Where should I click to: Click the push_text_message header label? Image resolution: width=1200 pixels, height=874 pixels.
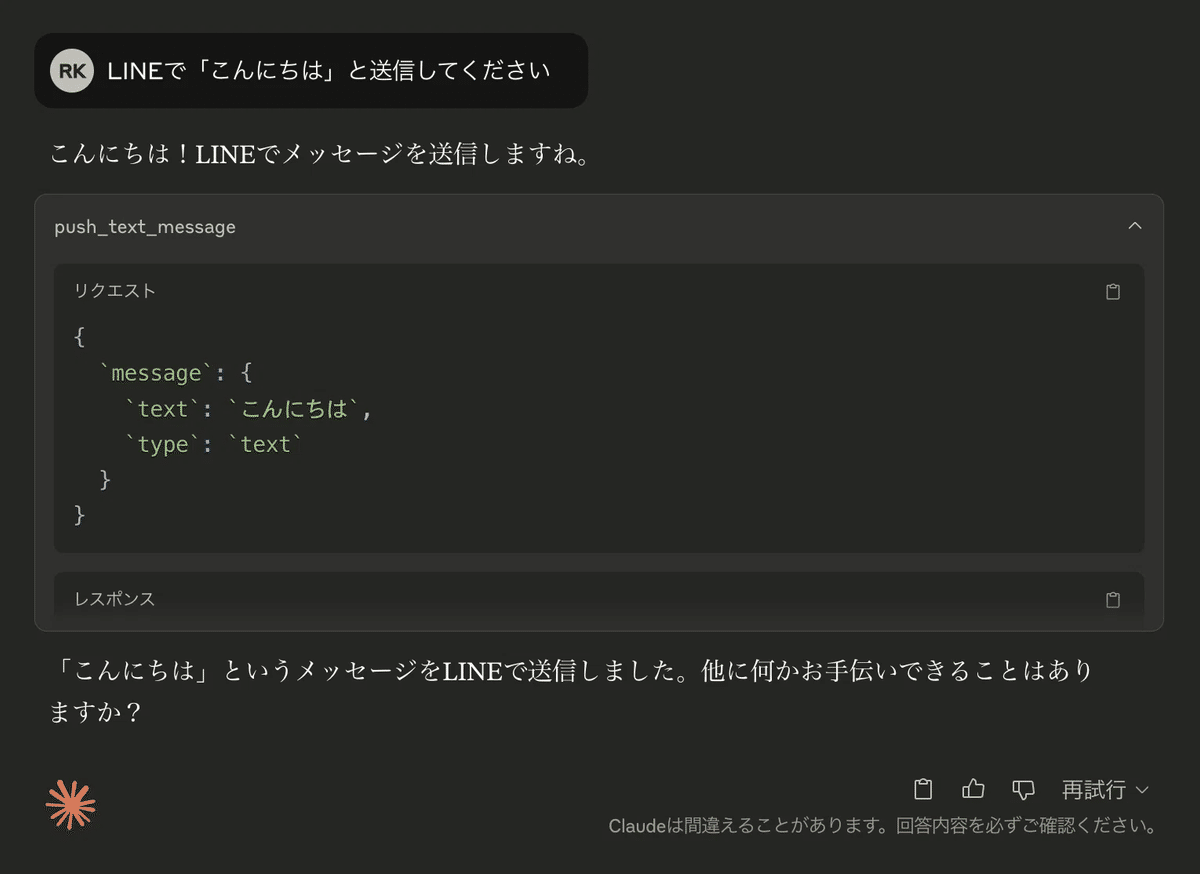tap(144, 227)
